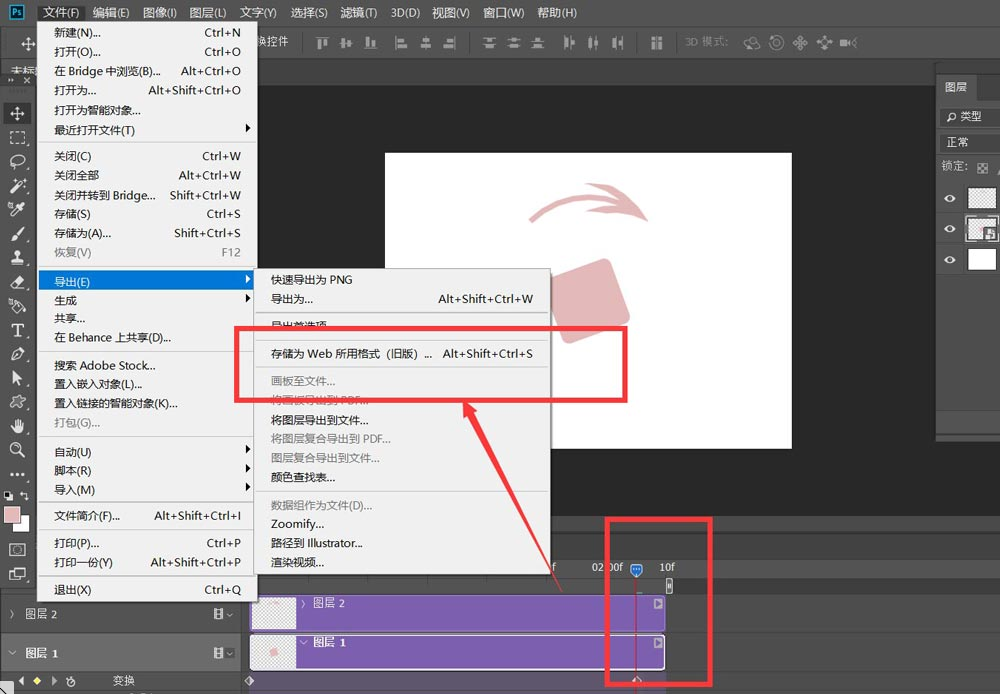Click the align bottom edges icon
The width and height of the screenshot is (1002, 694).
point(370,43)
